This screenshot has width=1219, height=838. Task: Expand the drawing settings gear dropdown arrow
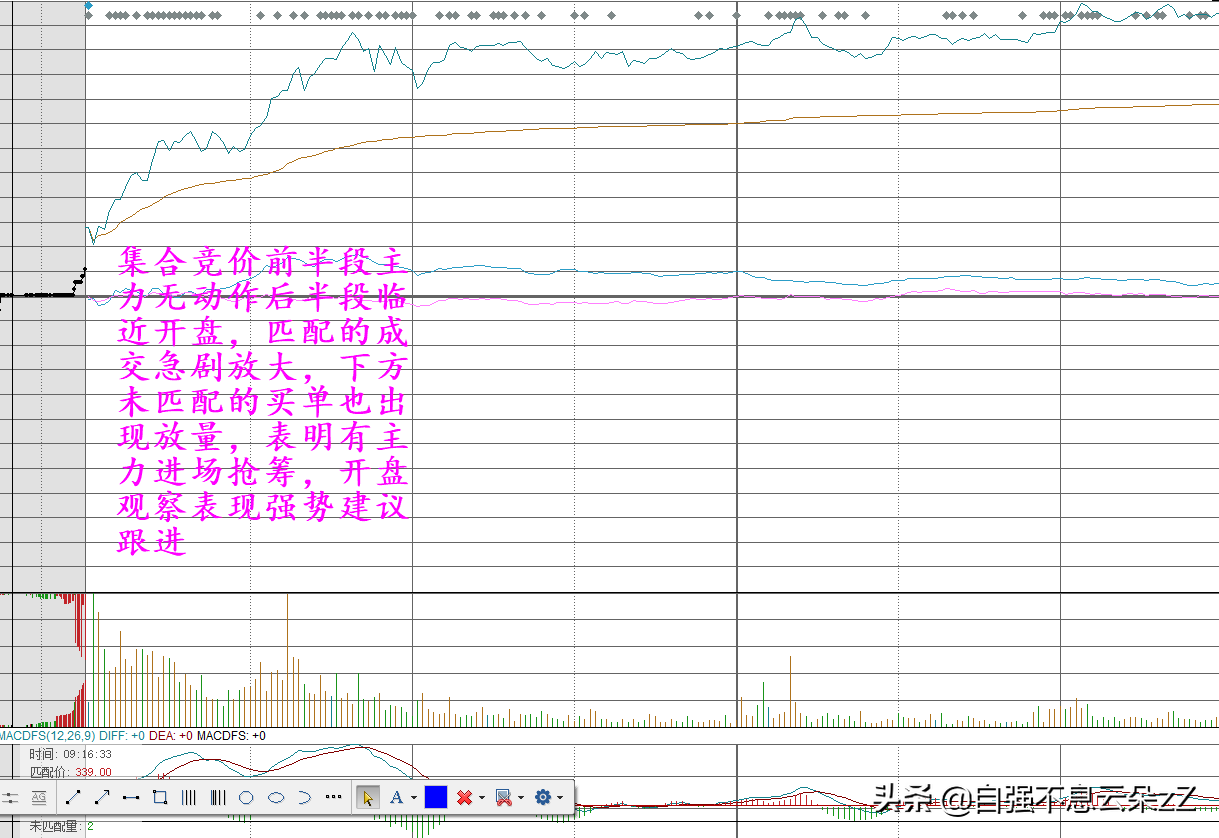561,798
